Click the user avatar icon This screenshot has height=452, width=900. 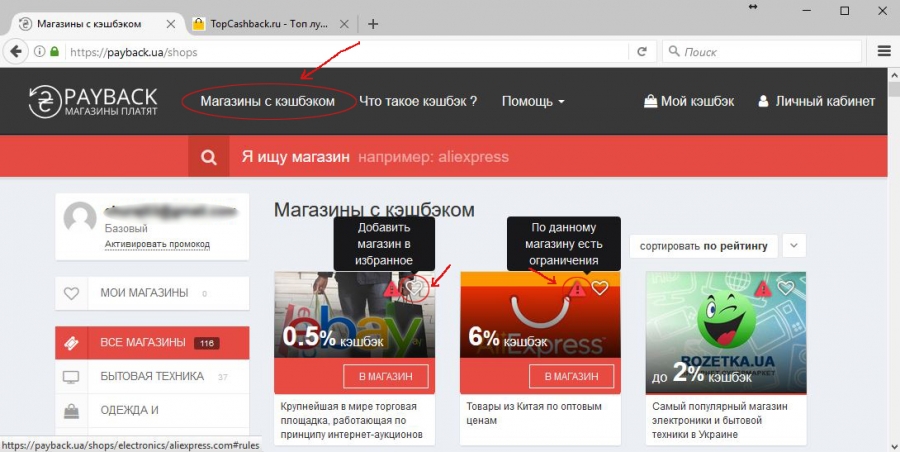[80, 218]
